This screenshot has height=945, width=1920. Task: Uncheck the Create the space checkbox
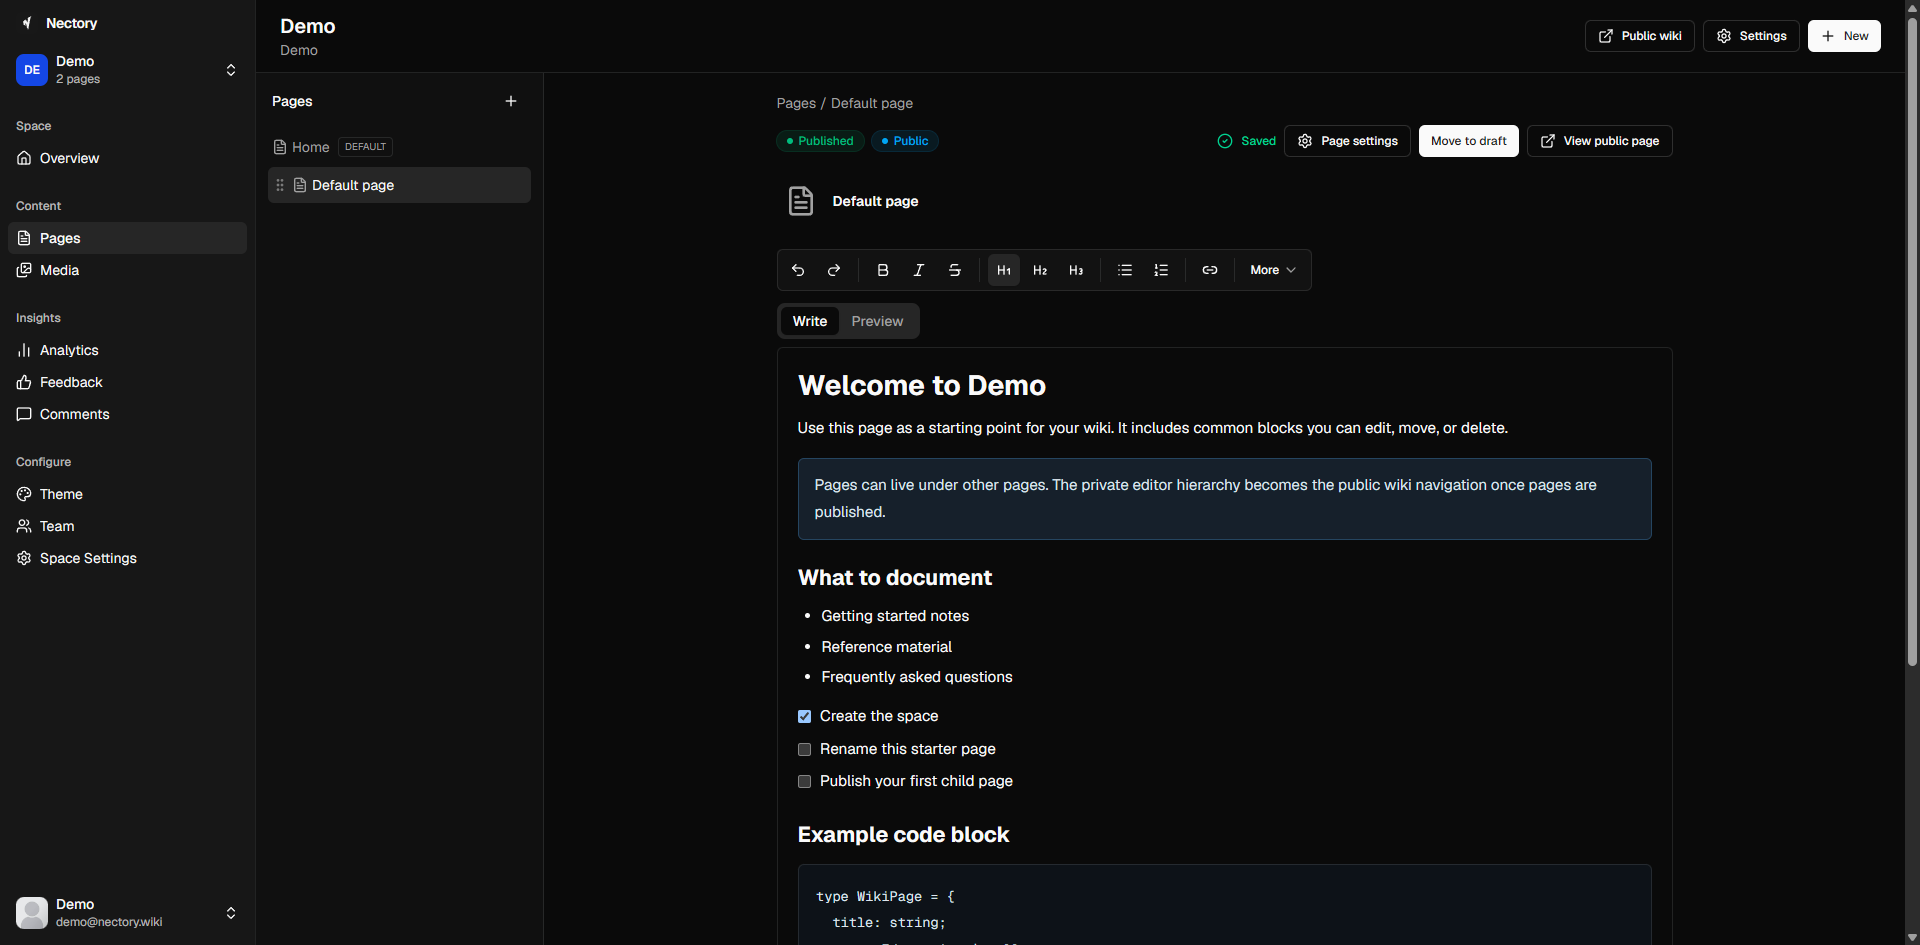804,717
